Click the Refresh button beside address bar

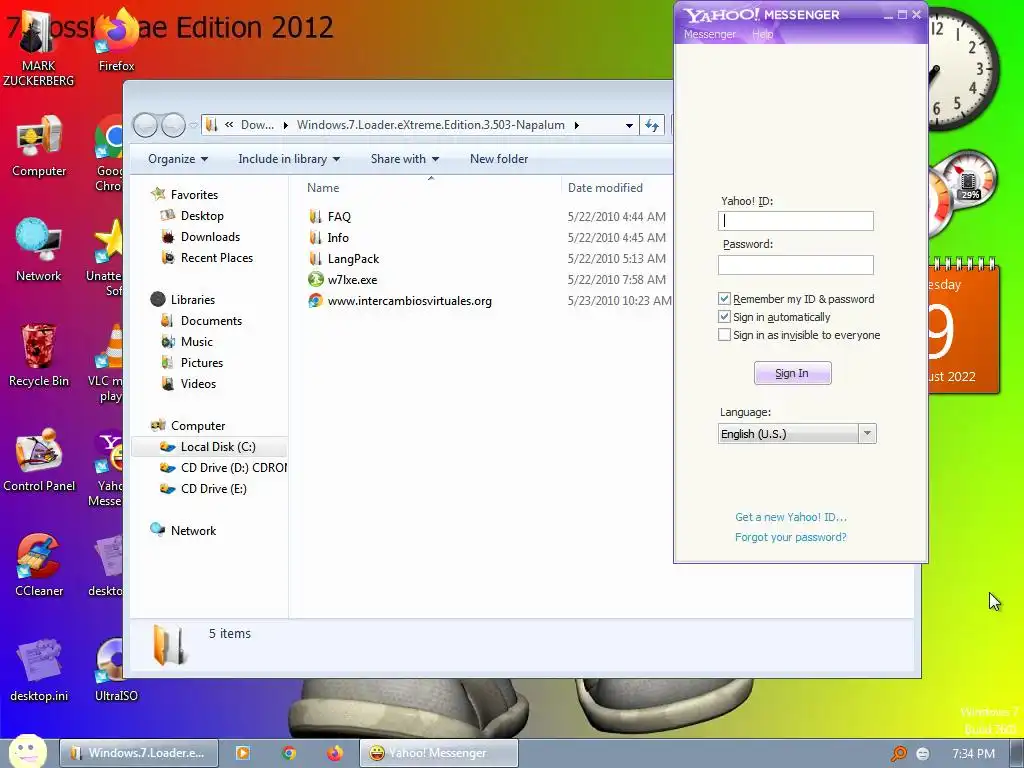[652, 125]
